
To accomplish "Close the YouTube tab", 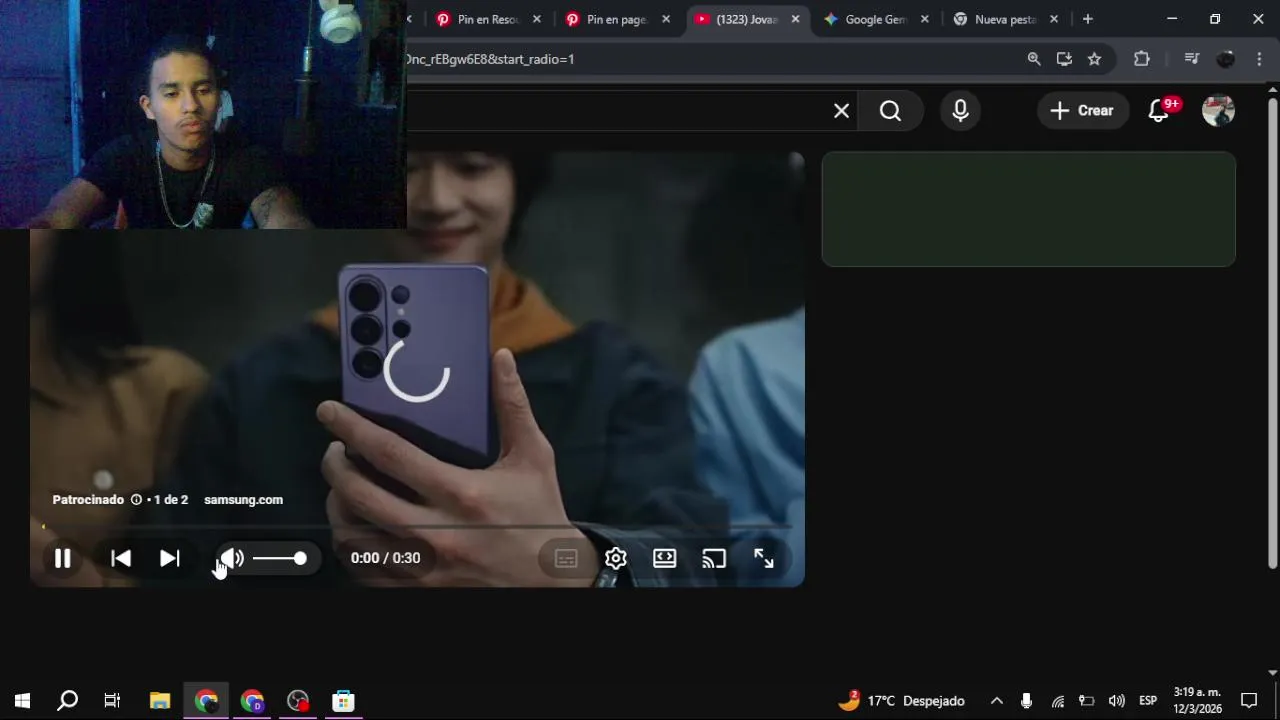I will [796, 19].
